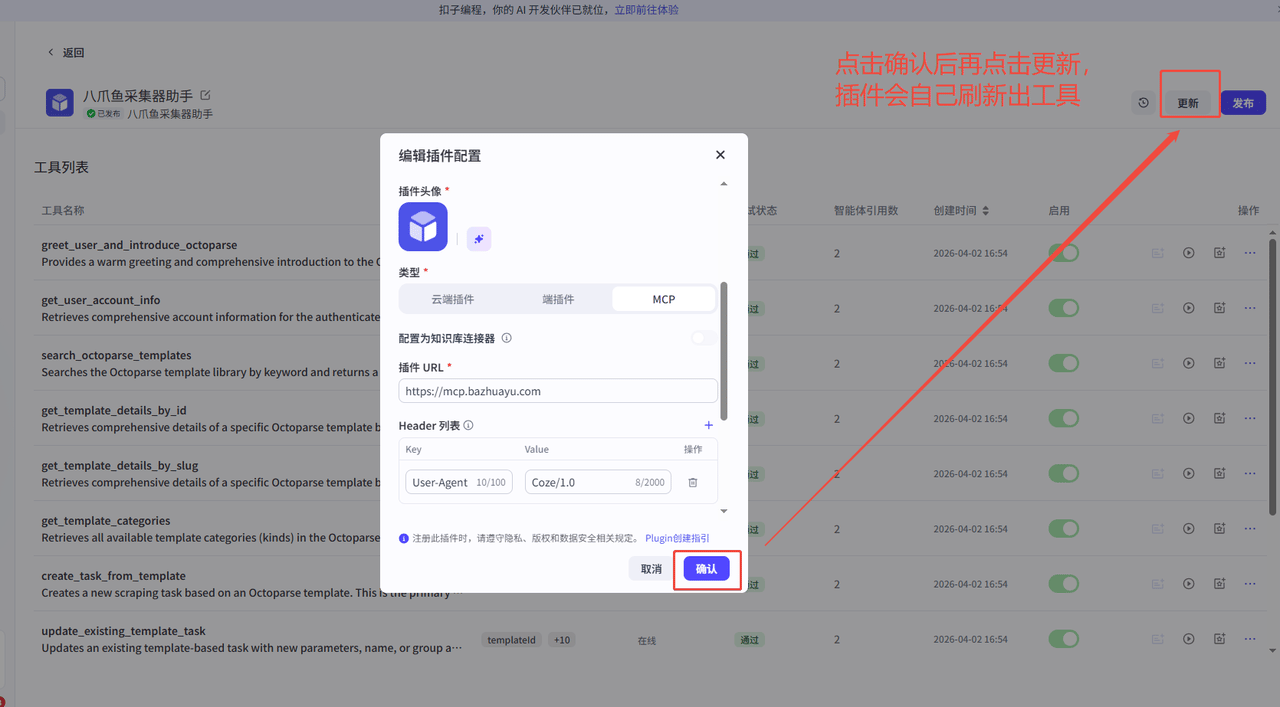The image size is (1280, 707).
Task: Click the 确认 button
Action: click(x=706, y=569)
